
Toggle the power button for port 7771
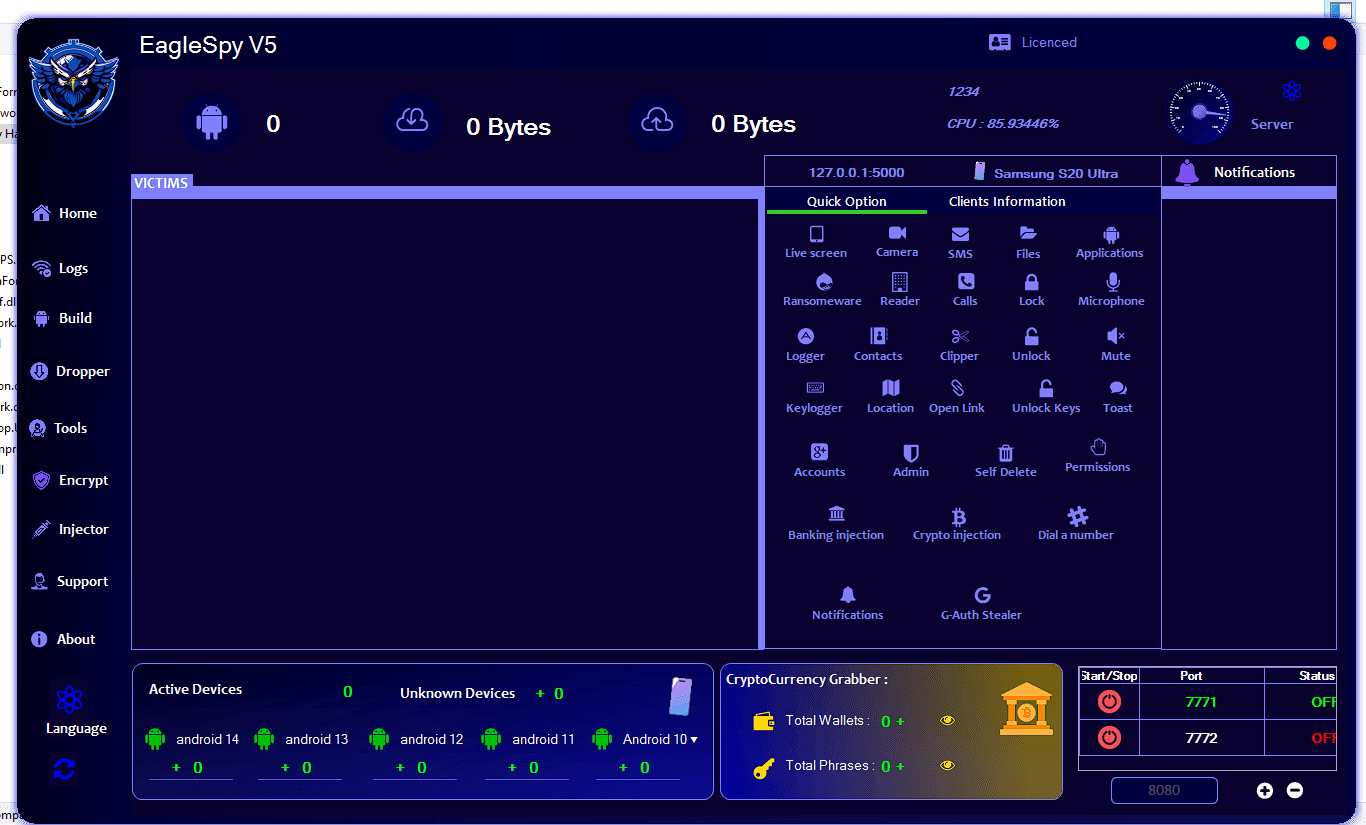[x=1109, y=702]
